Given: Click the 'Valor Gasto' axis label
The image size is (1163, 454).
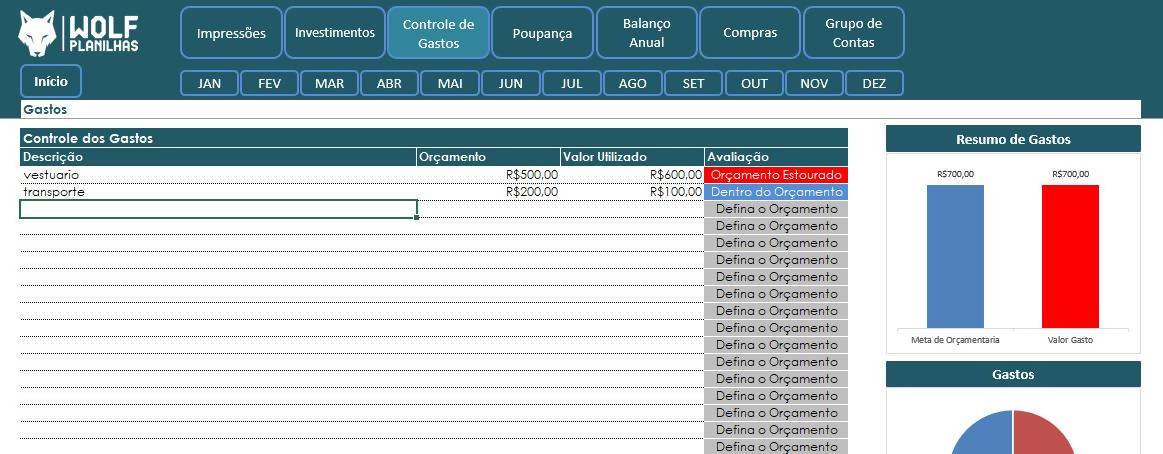Looking at the screenshot, I should (1070, 340).
